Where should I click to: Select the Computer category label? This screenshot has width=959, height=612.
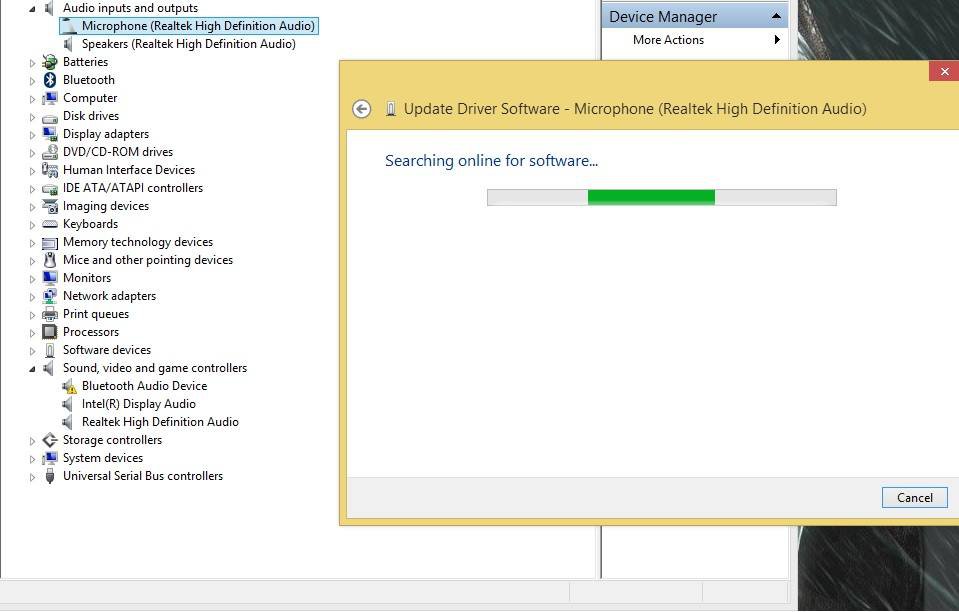tap(90, 98)
